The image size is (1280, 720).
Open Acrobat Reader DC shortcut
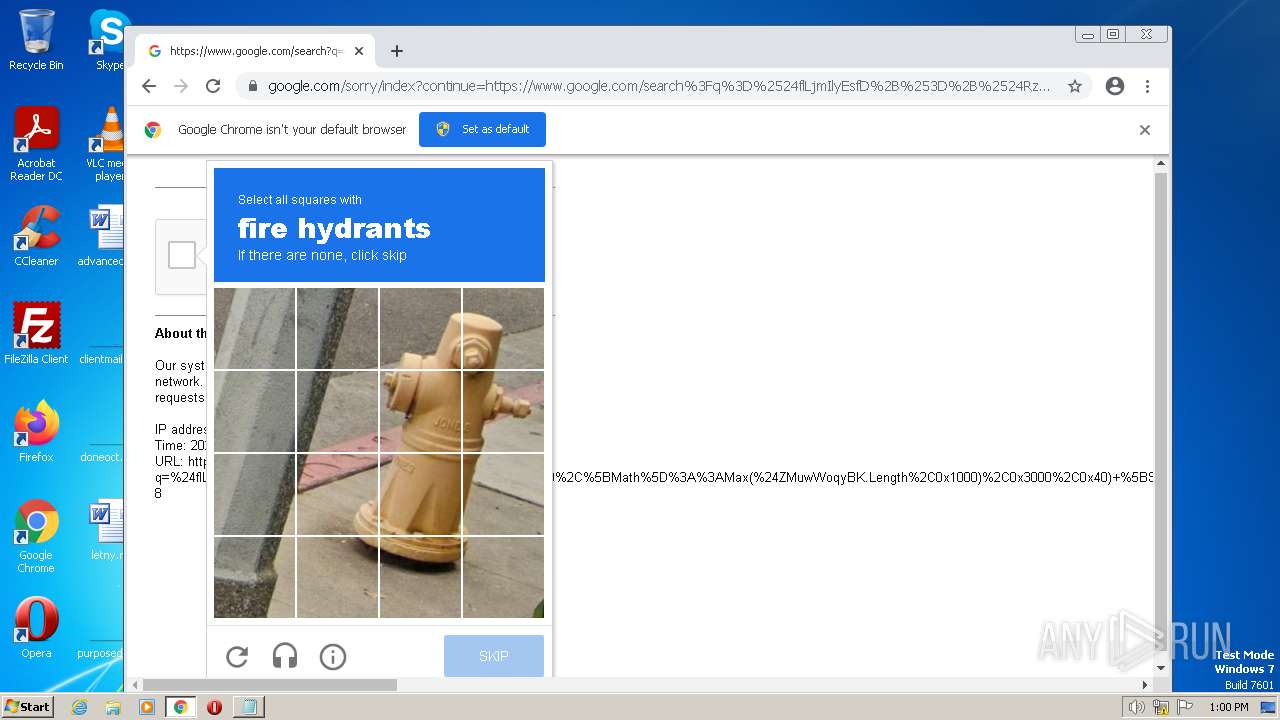pyautogui.click(x=36, y=144)
